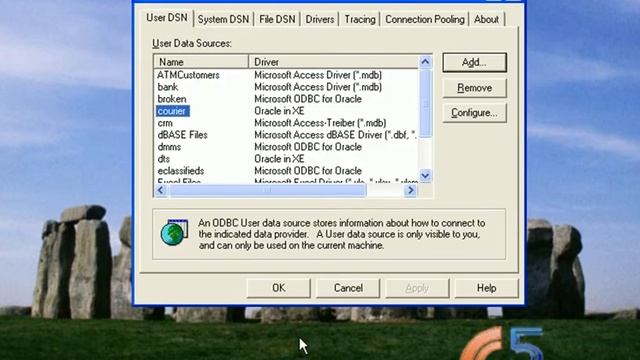Open the File DSN tab
This screenshot has width=640, height=360.
[277, 19]
